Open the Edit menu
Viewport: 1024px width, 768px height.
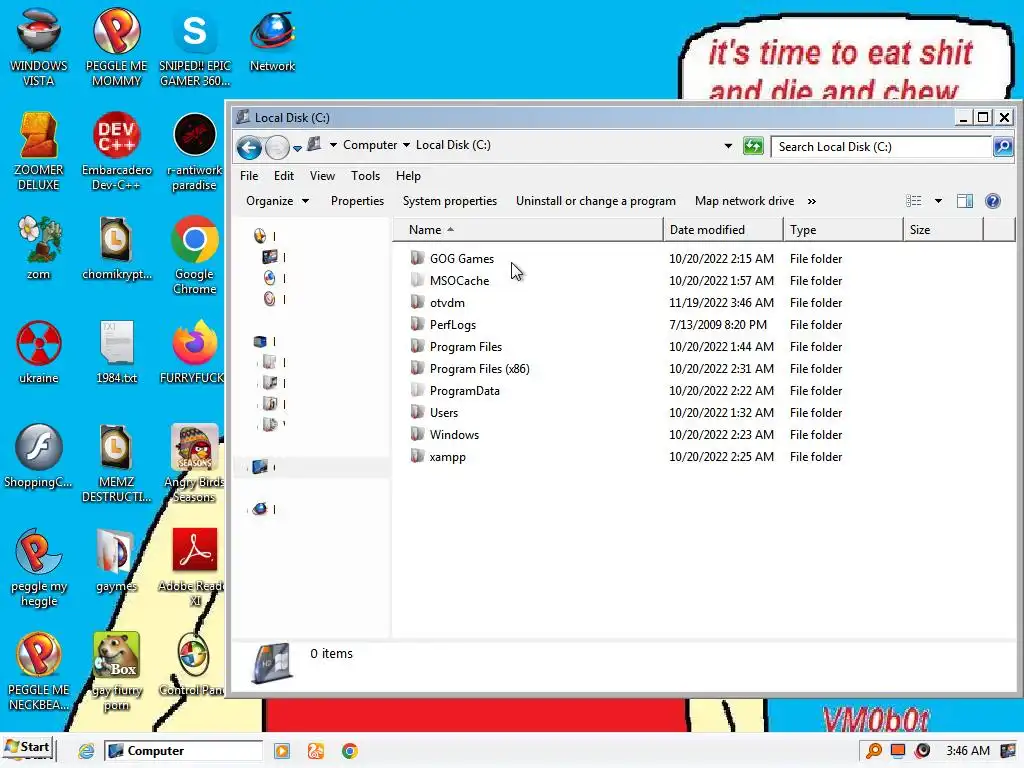click(x=283, y=176)
